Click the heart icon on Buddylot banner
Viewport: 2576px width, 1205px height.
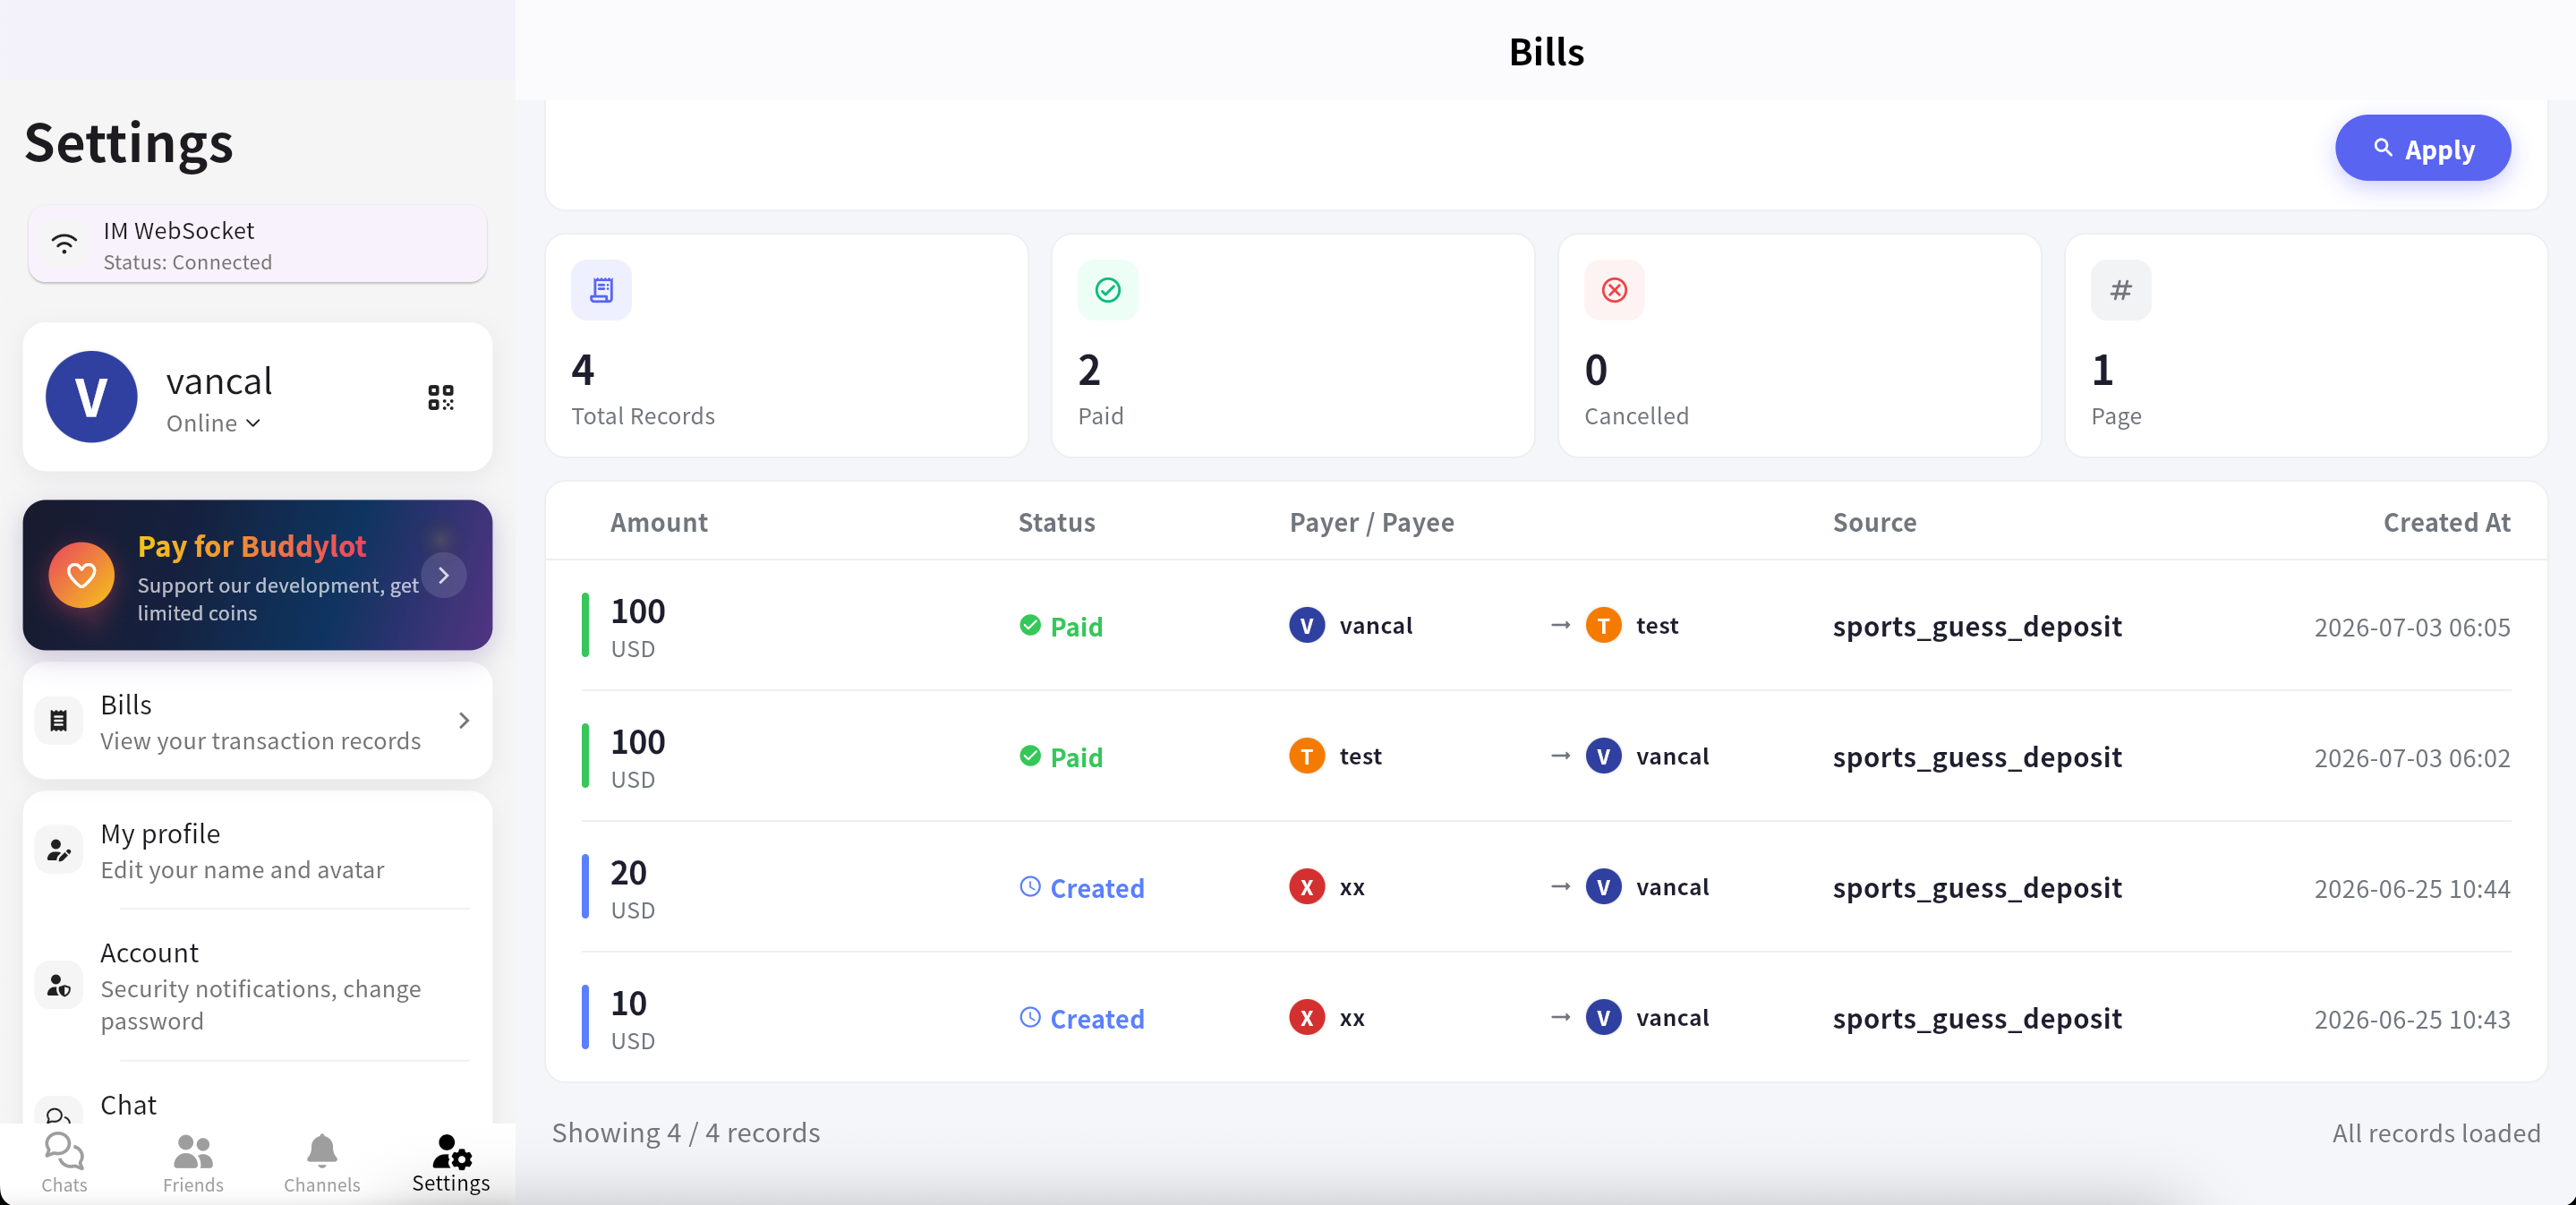click(x=82, y=575)
